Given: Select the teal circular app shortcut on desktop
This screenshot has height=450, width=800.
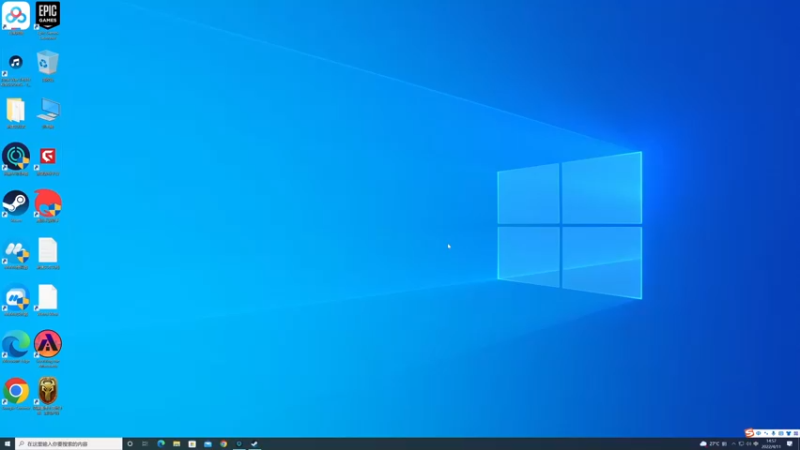Looking at the screenshot, I should (16, 156).
